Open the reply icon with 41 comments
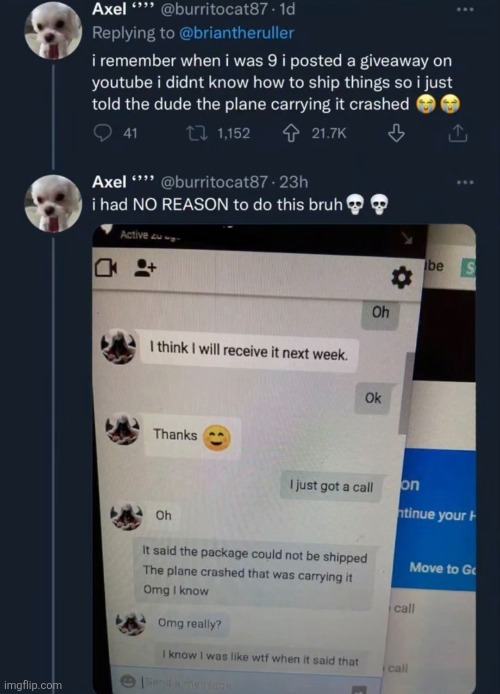The height and width of the screenshot is (694, 500). (103, 133)
